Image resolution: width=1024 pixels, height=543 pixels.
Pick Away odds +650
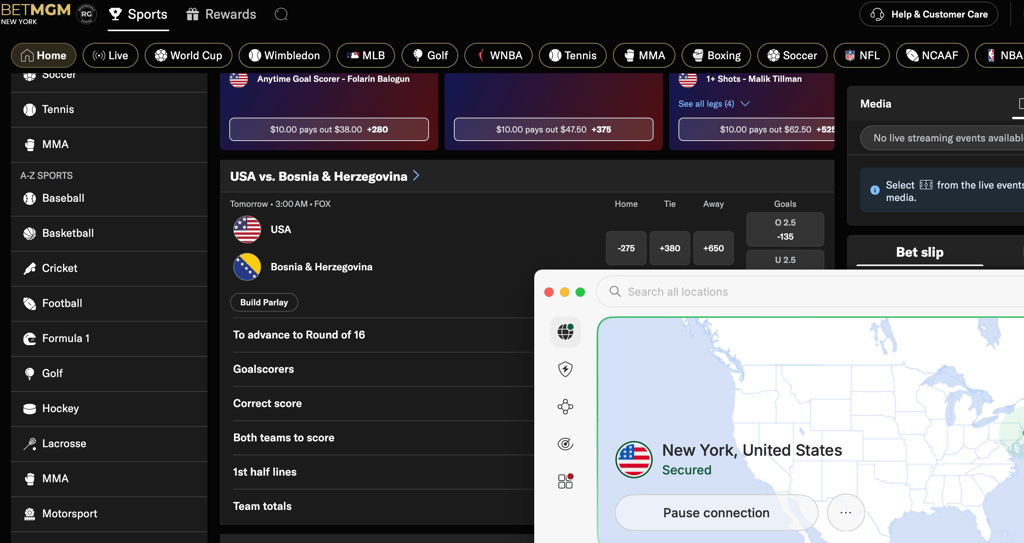click(x=713, y=248)
